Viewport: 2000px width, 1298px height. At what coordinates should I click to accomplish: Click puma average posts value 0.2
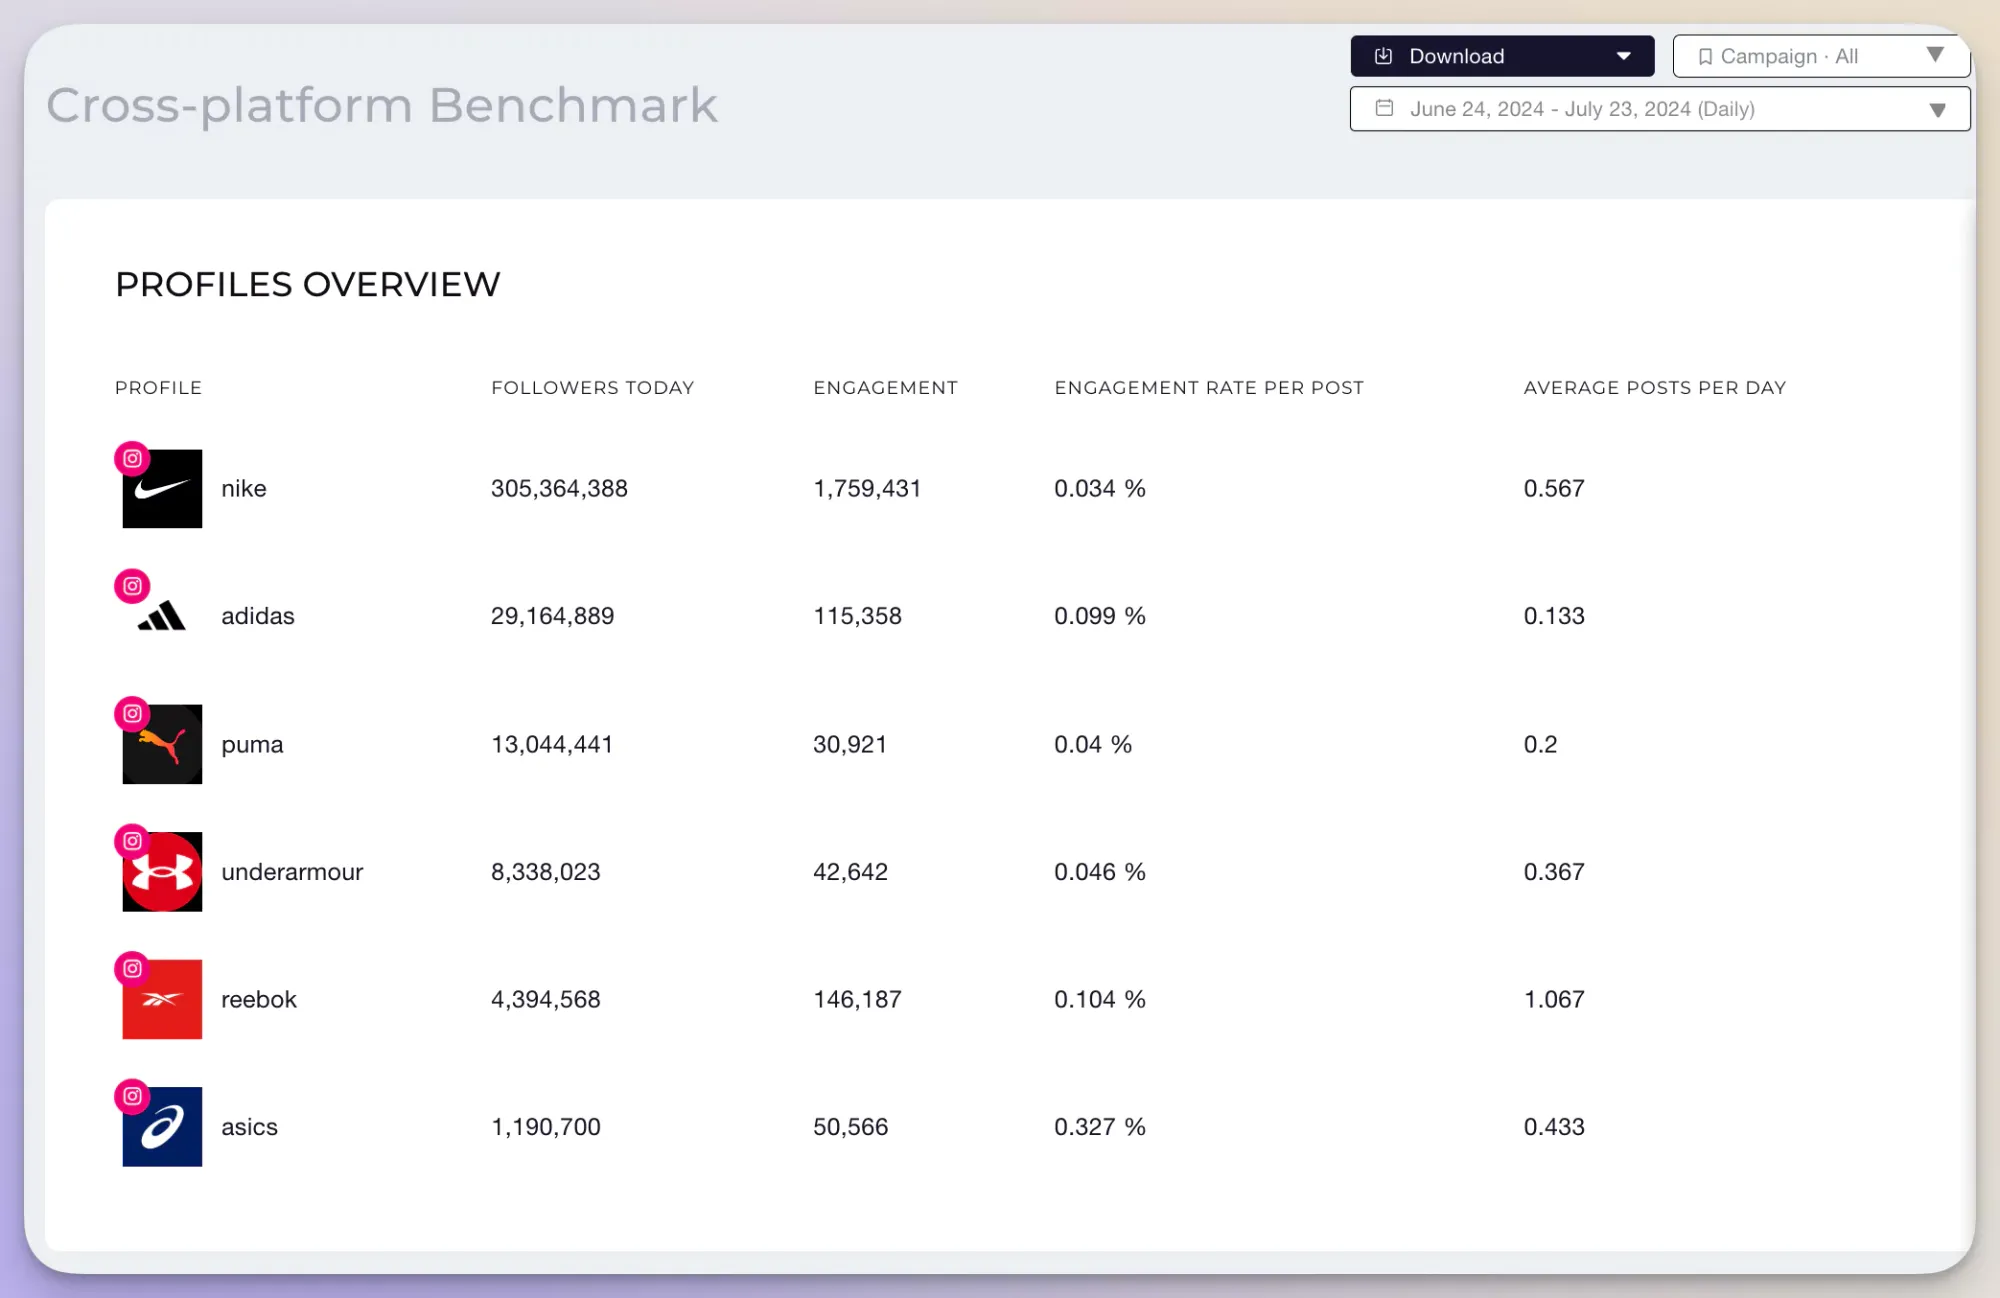1540,744
